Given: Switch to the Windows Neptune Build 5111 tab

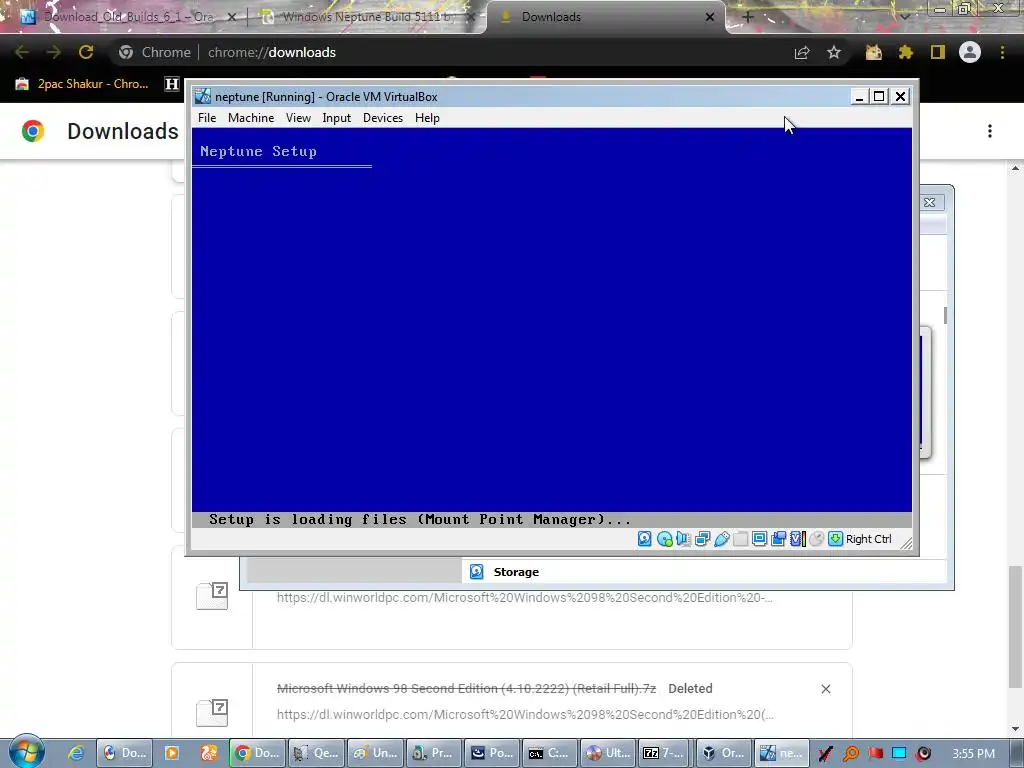Looking at the screenshot, I should (x=367, y=17).
